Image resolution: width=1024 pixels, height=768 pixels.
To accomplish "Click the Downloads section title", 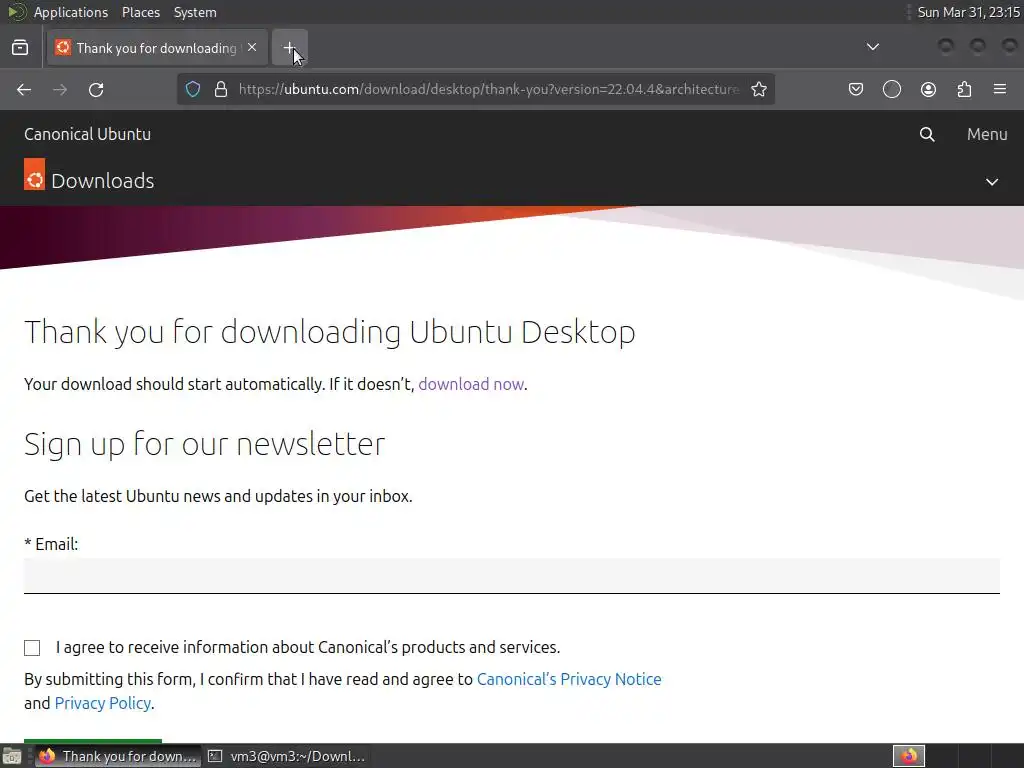I will click(103, 181).
